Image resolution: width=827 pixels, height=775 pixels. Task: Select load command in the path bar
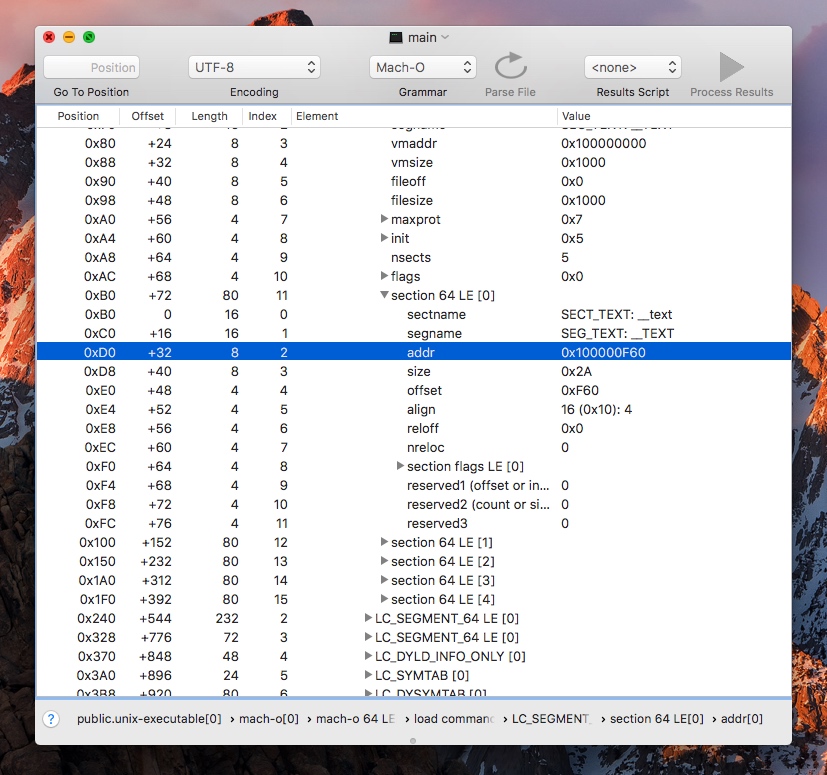coord(454,719)
